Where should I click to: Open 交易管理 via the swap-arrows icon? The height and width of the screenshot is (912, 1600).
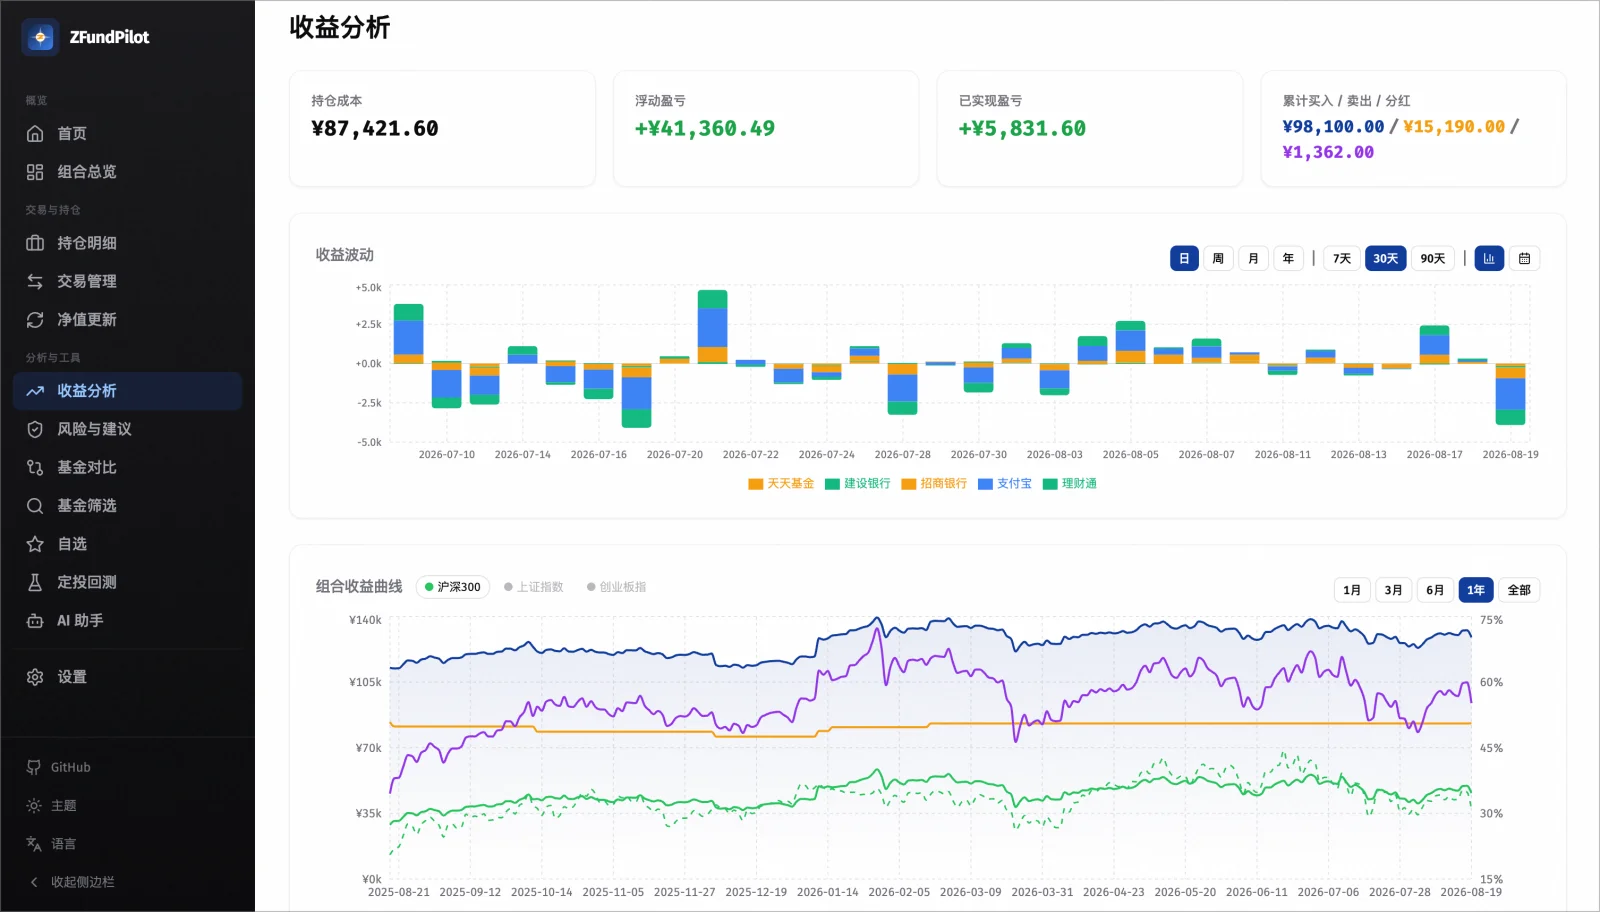[x=35, y=281]
